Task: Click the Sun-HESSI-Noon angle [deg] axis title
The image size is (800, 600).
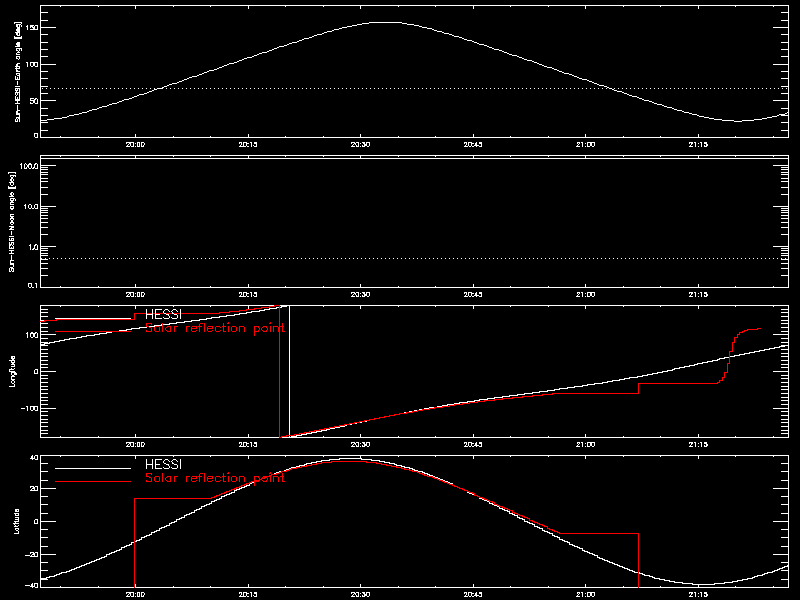Action: [x=12, y=221]
